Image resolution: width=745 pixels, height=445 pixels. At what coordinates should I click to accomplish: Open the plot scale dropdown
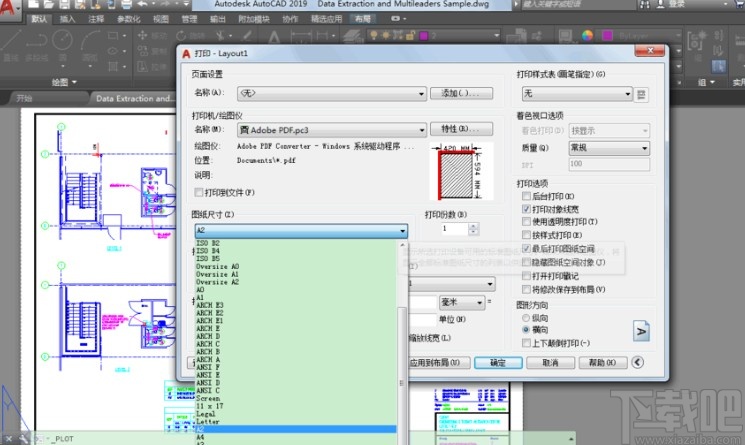pyautogui.click(x=451, y=284)
